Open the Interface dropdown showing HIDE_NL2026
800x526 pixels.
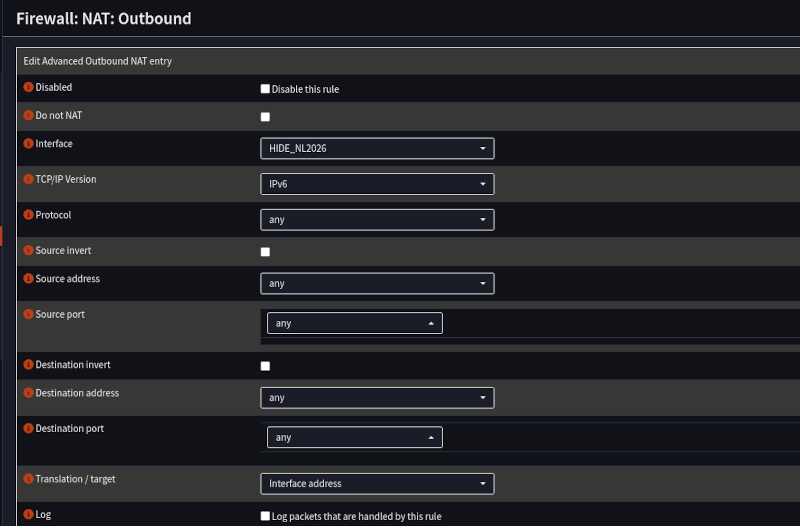[377, 148]
